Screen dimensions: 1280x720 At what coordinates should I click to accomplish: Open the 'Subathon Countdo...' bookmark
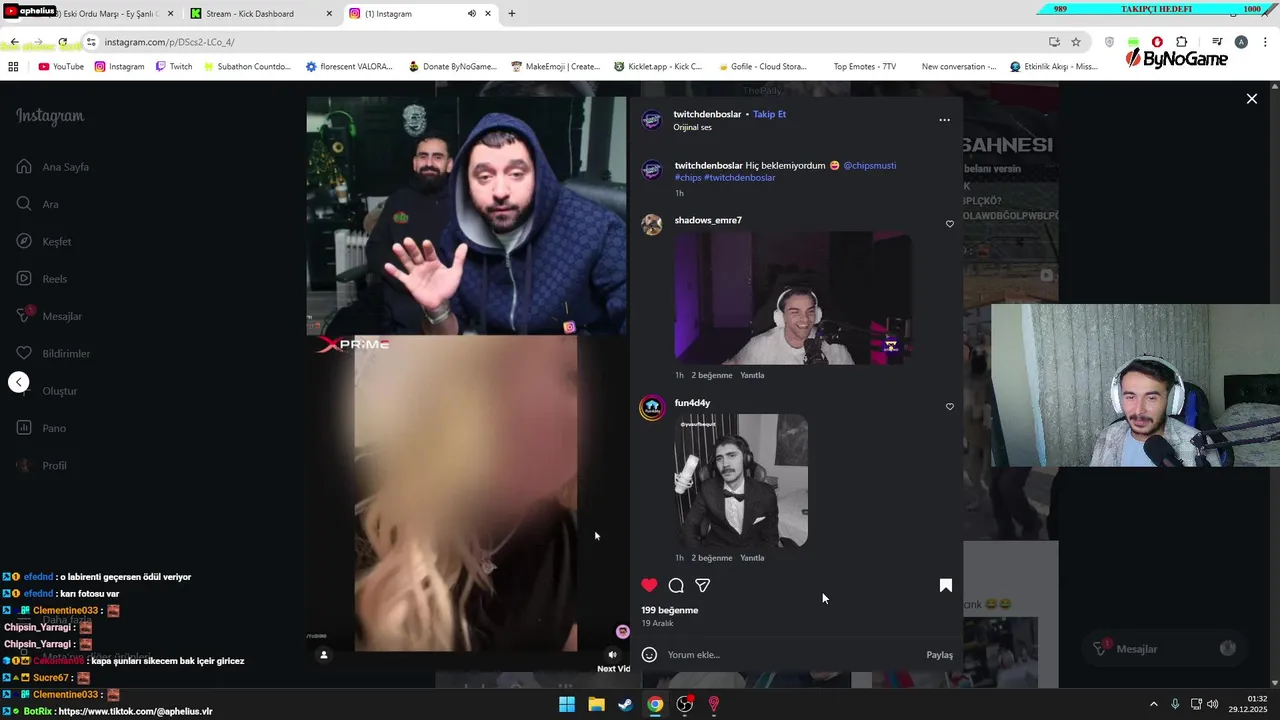click(247, 67)
